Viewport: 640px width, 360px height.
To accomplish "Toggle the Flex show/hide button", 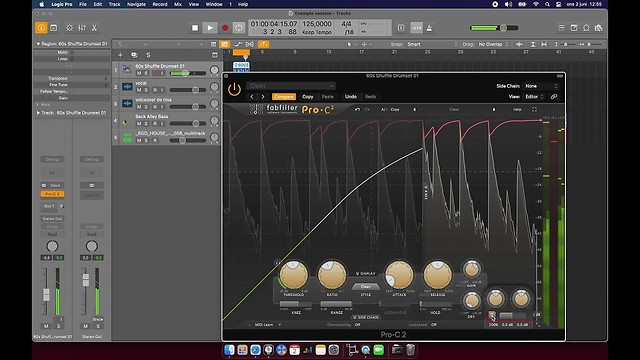I will click(x=250, y=44).
